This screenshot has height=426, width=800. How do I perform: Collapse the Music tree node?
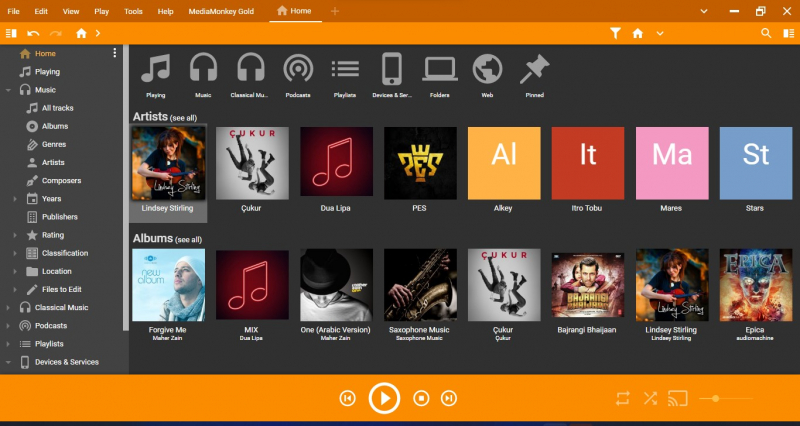[x=9, y=90]
